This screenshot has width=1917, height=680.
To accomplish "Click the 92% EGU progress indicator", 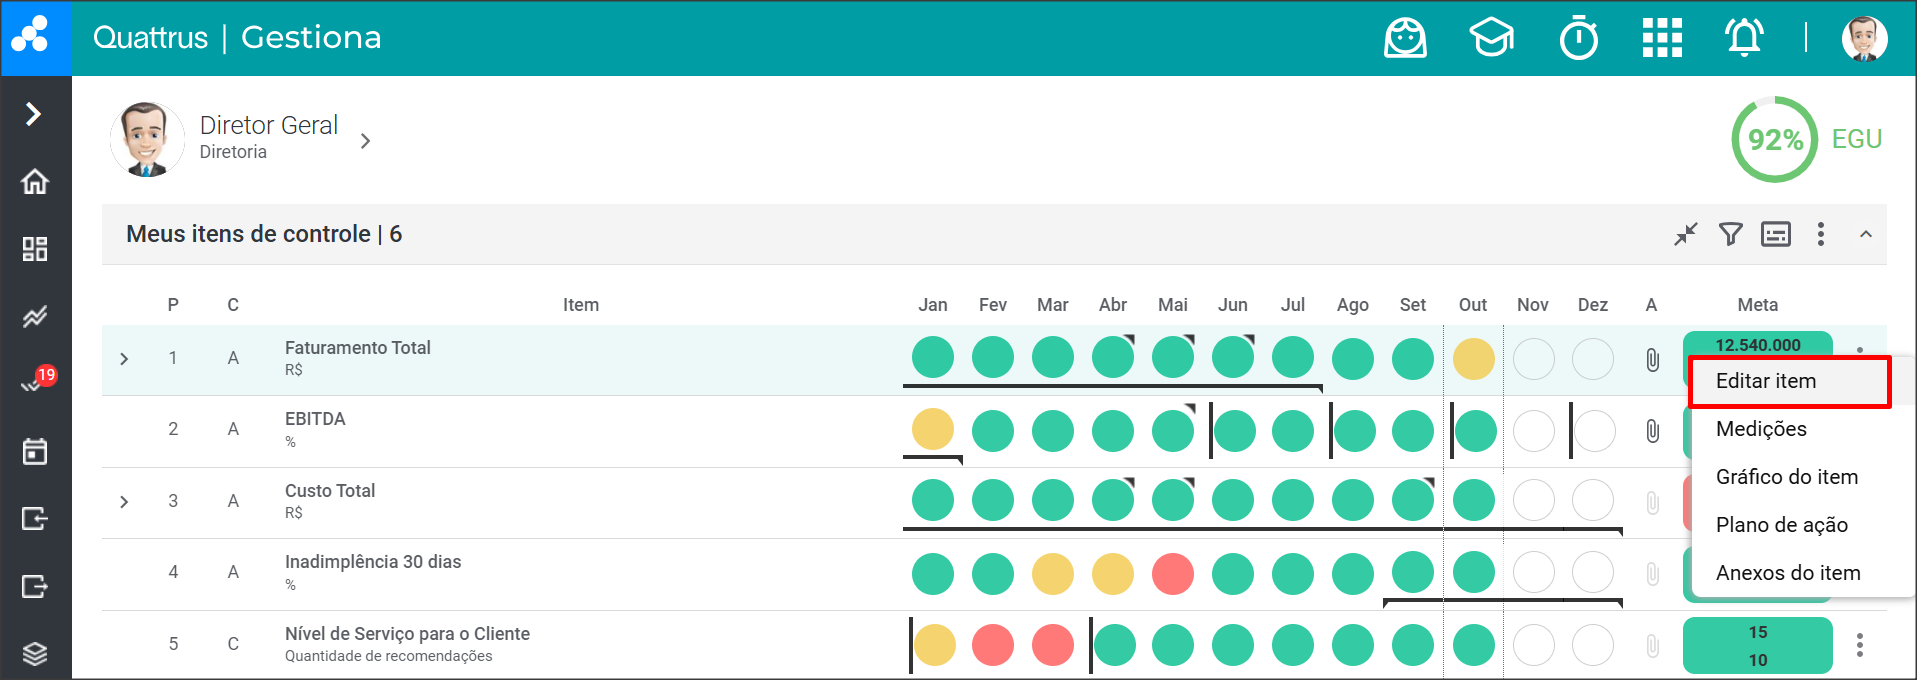I will click(x=1775, y=140).
